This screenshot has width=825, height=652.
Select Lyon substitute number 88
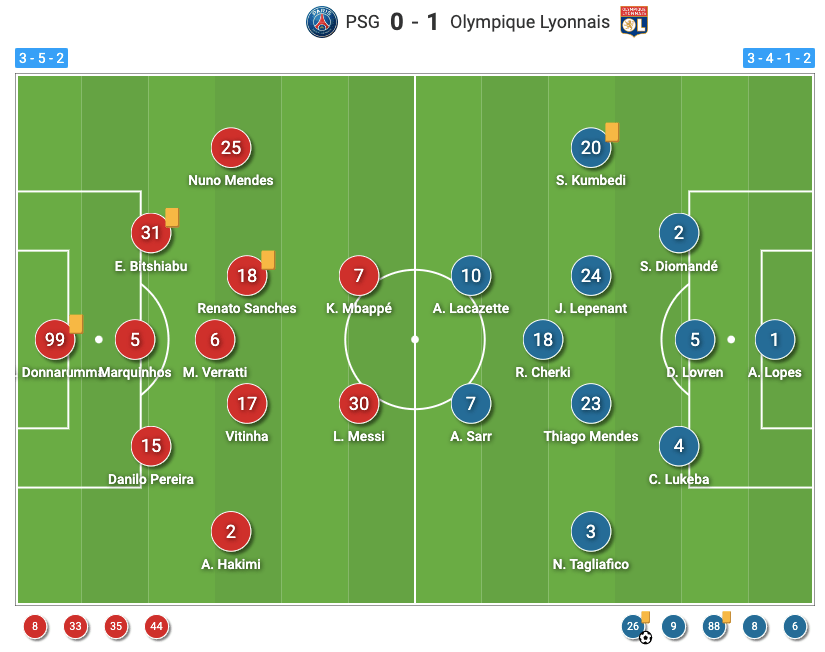[x=714, y=627]
